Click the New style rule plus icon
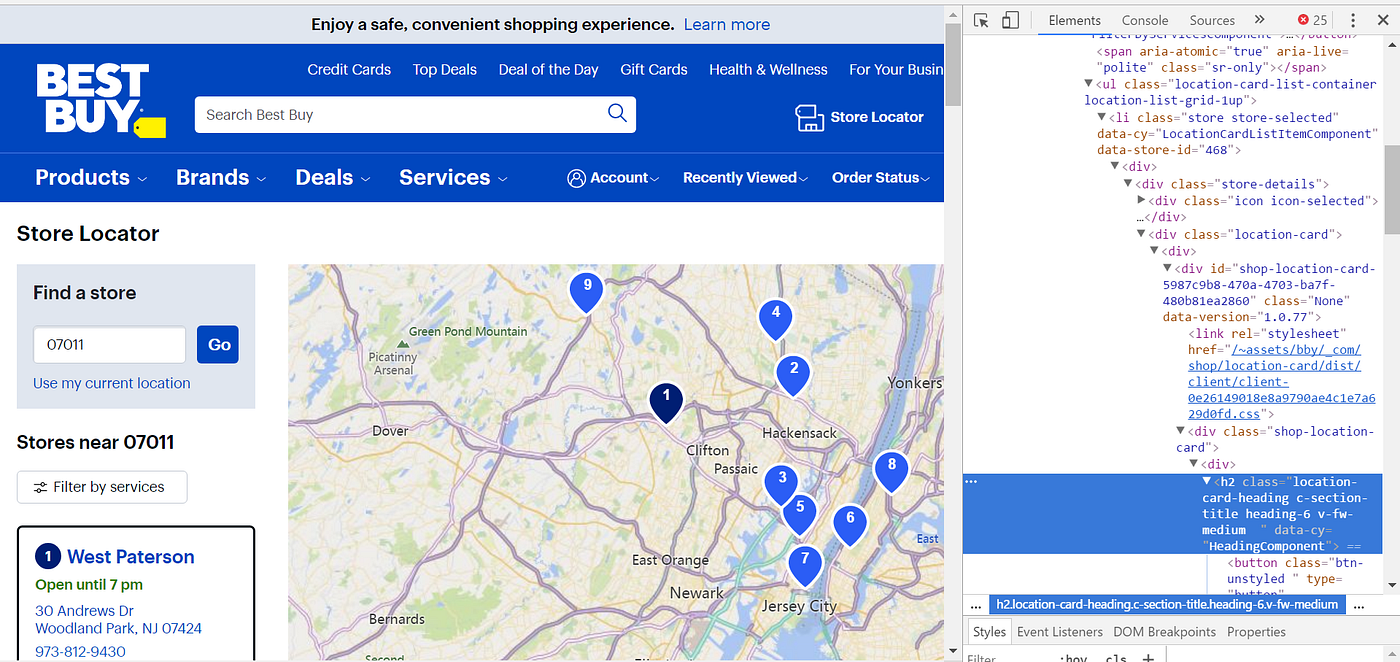This screenshot has height=662, width=1400. pyautogui.click(x=1148, y=658)
